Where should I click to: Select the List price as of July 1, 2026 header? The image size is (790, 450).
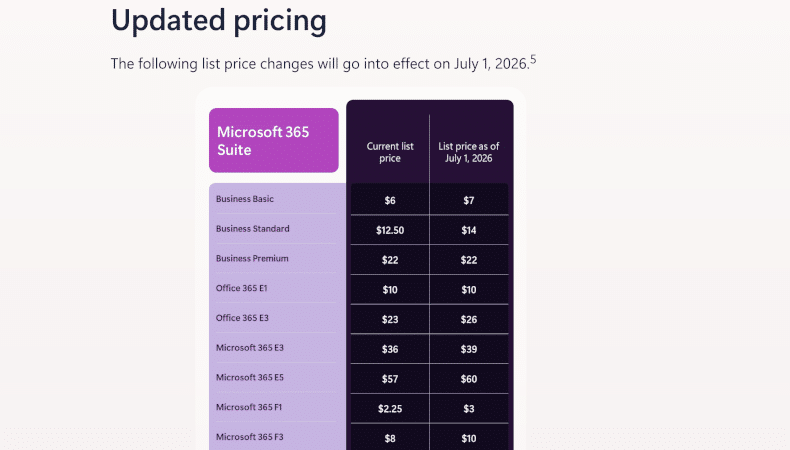pos(469,152)
